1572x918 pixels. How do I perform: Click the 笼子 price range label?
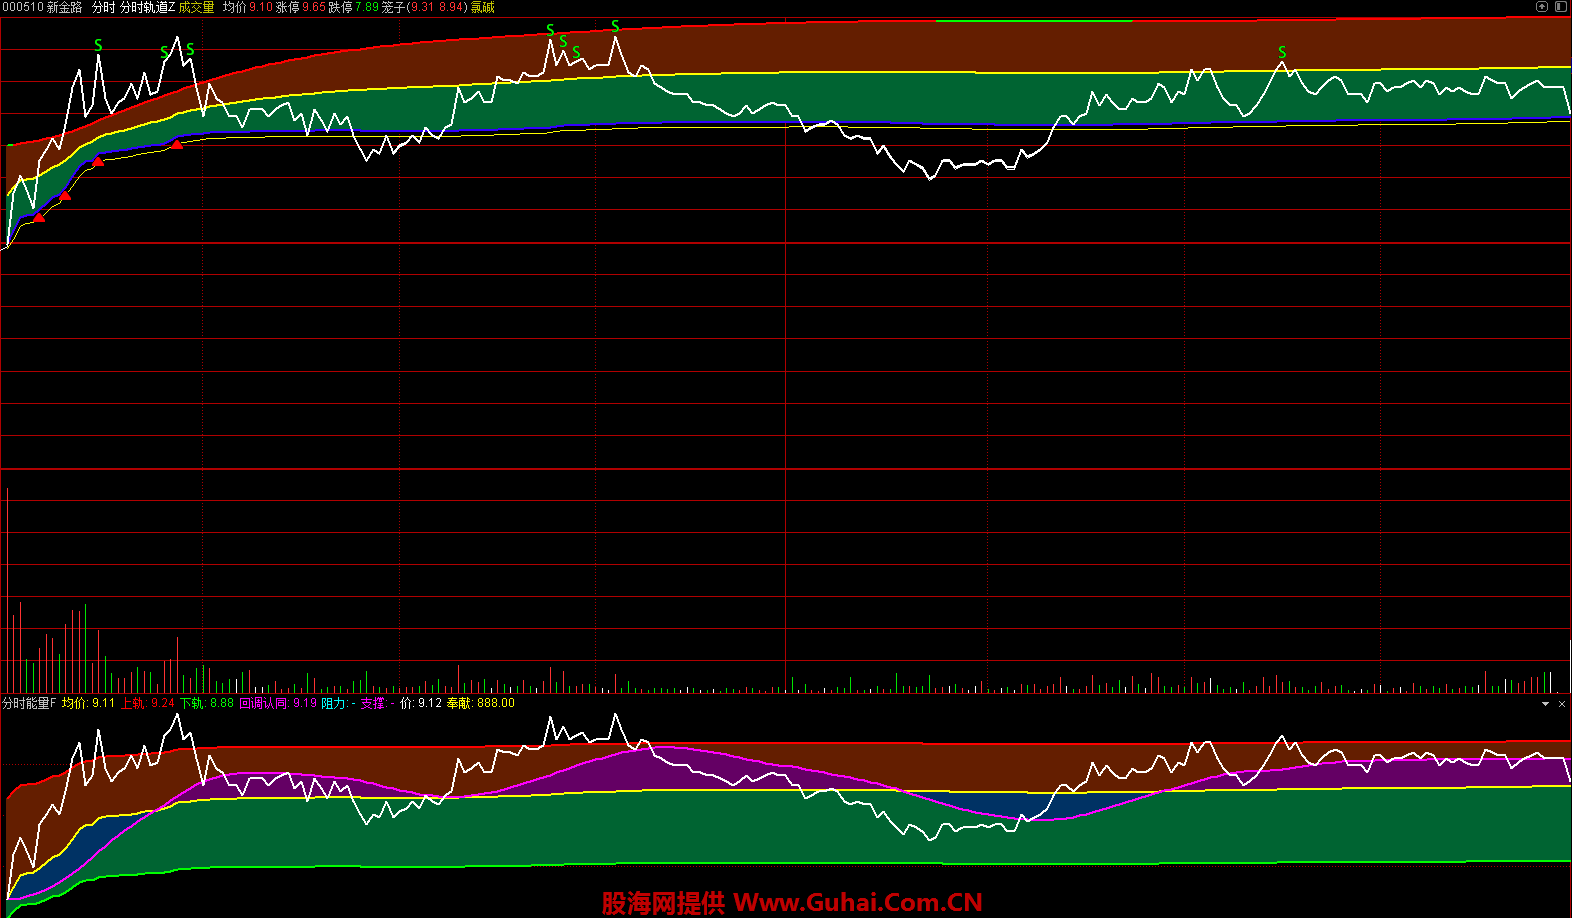pyautogui.click(x=393, y=7)
